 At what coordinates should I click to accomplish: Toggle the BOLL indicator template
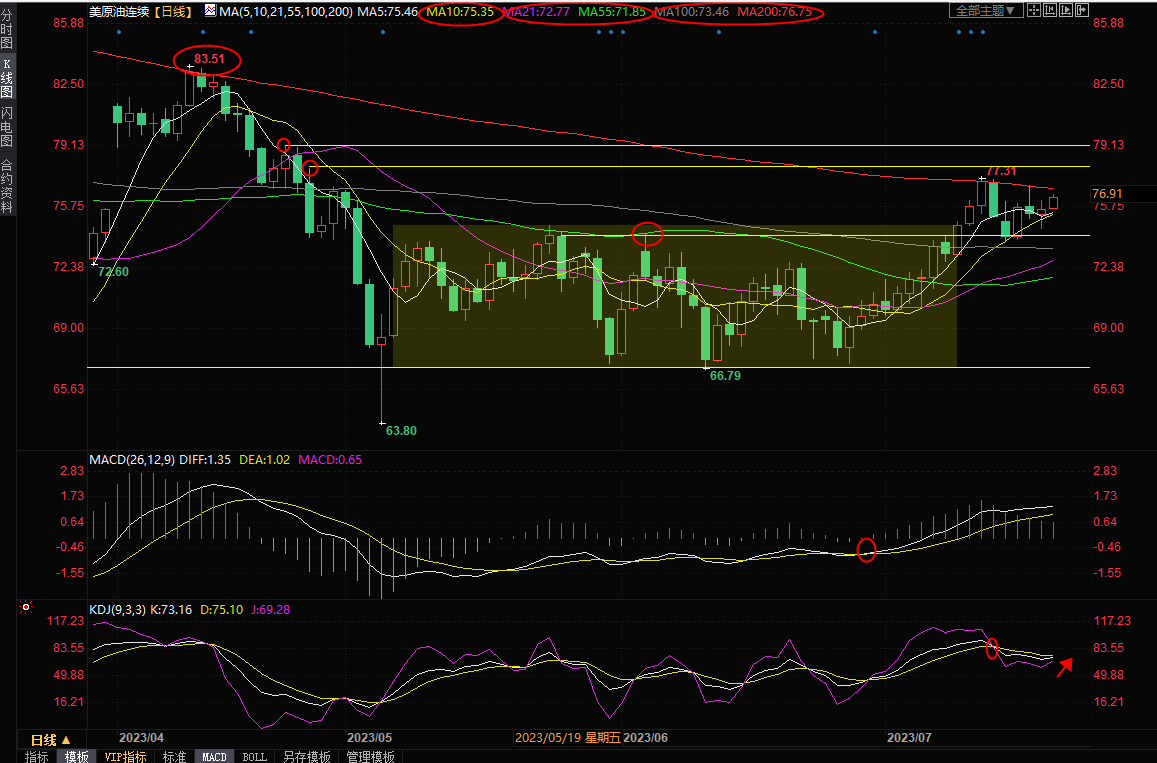pyautogui.click(x=255, y=757)
